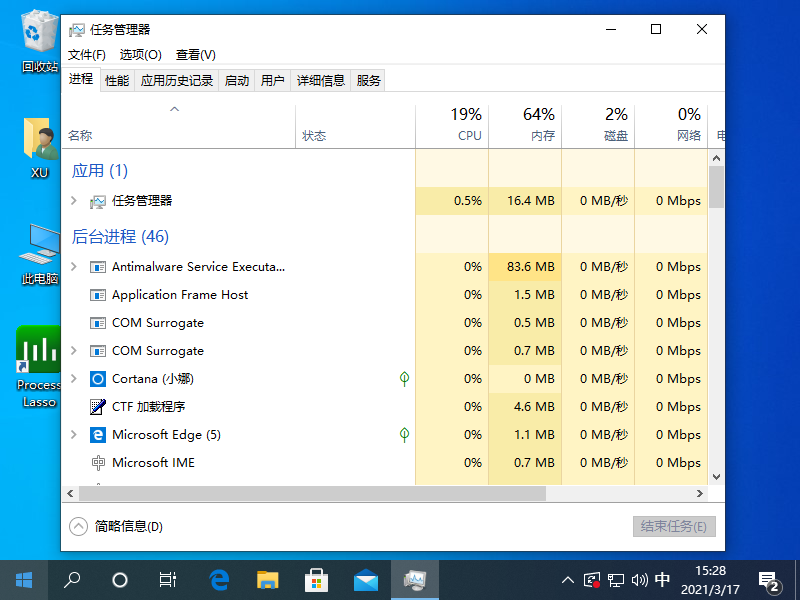Viewport: 800px width, 600px height.
Task: Expand the Microsoft Edge (5) process group
Action: click(x=73, y=435)
